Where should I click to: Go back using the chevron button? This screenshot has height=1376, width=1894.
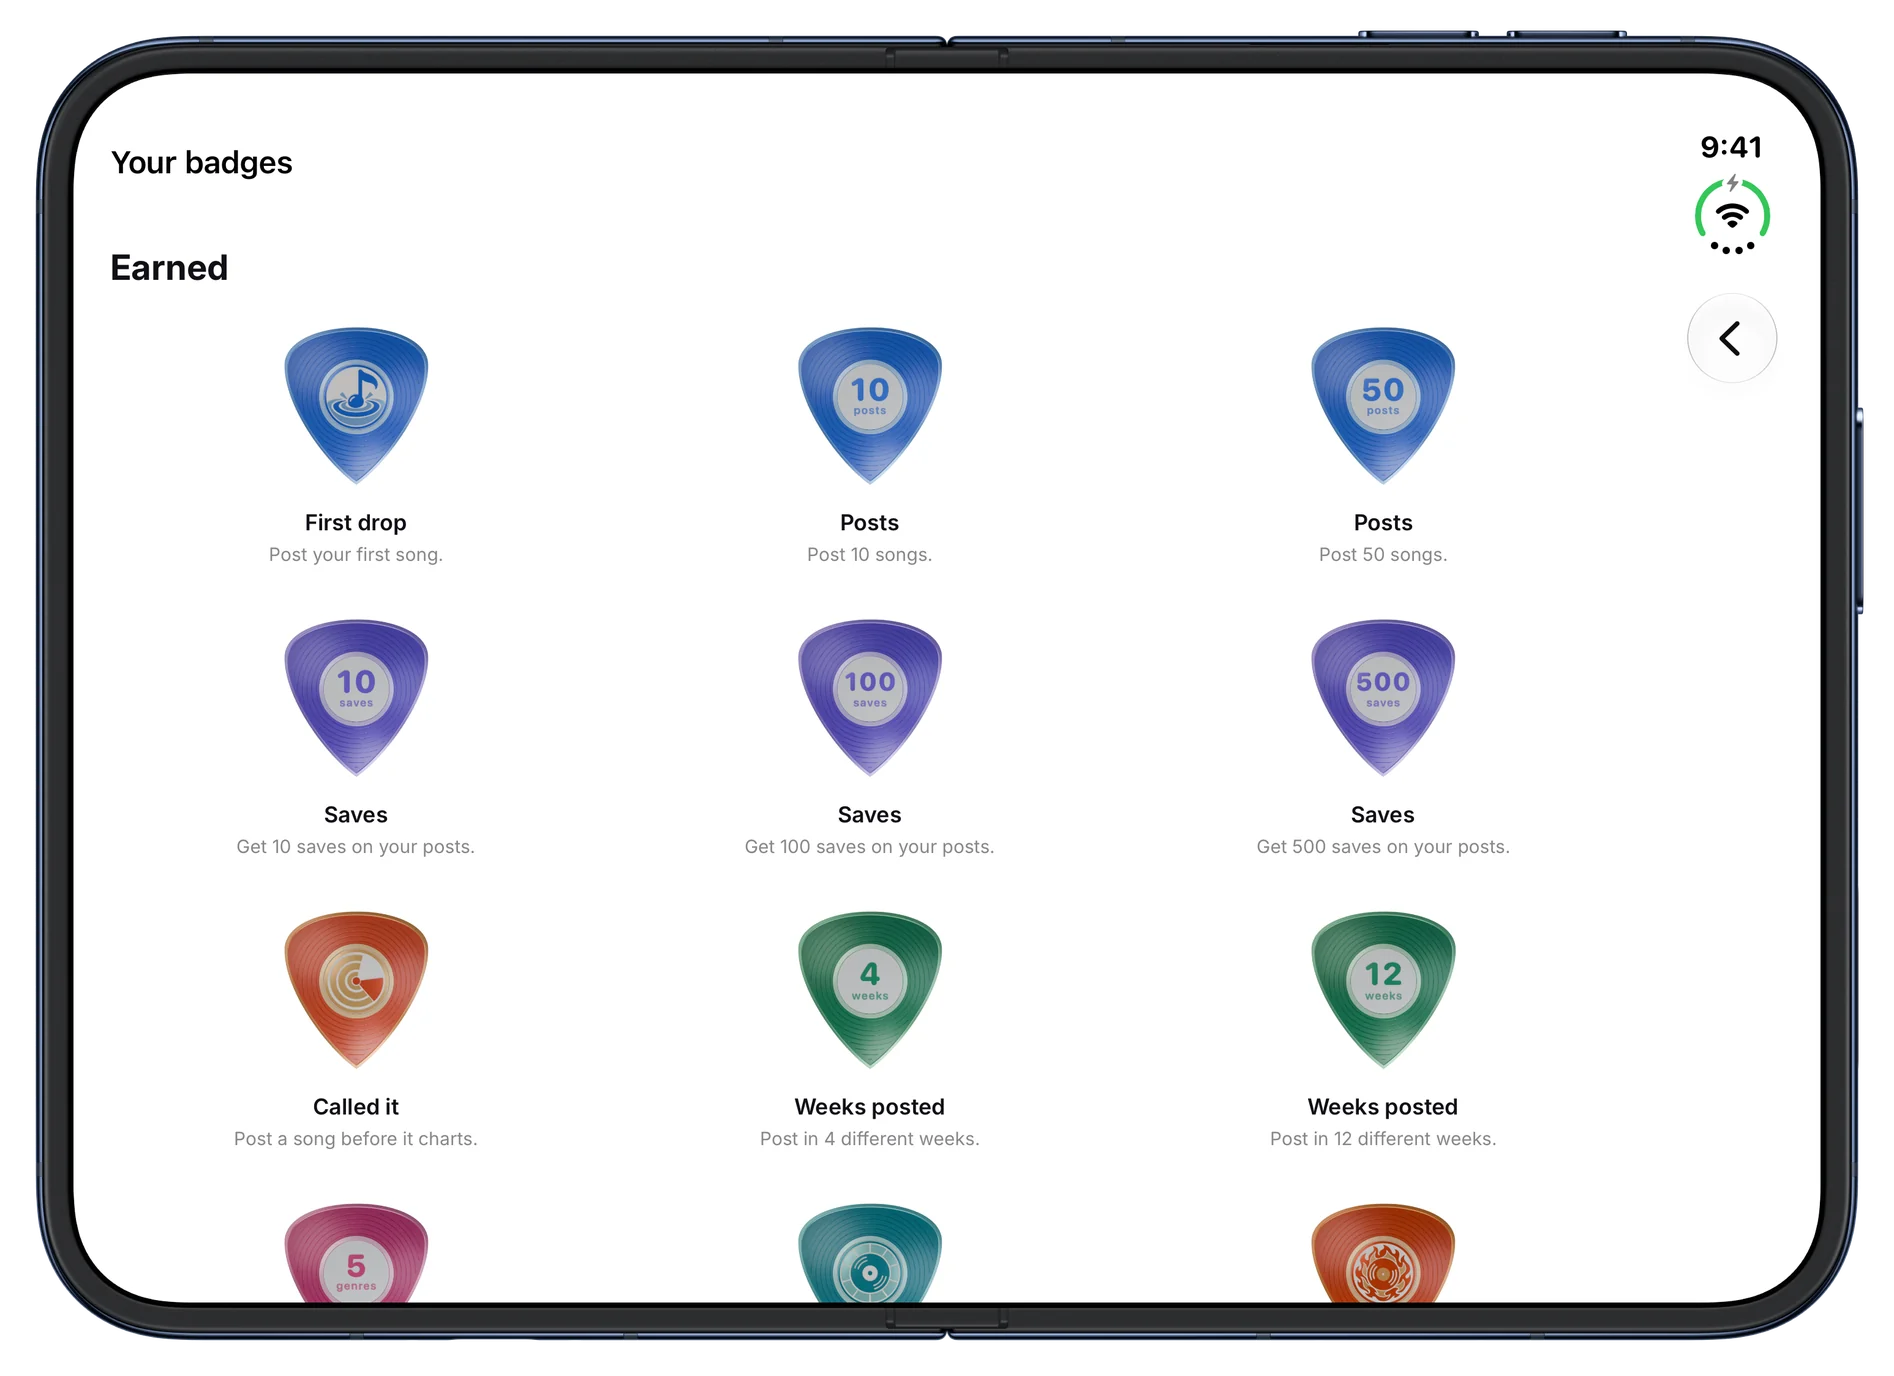1731,338
